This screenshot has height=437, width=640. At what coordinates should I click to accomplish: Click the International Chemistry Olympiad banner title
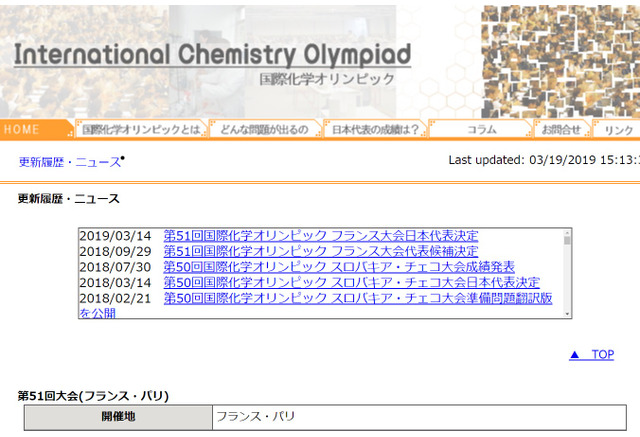point(212,55)
